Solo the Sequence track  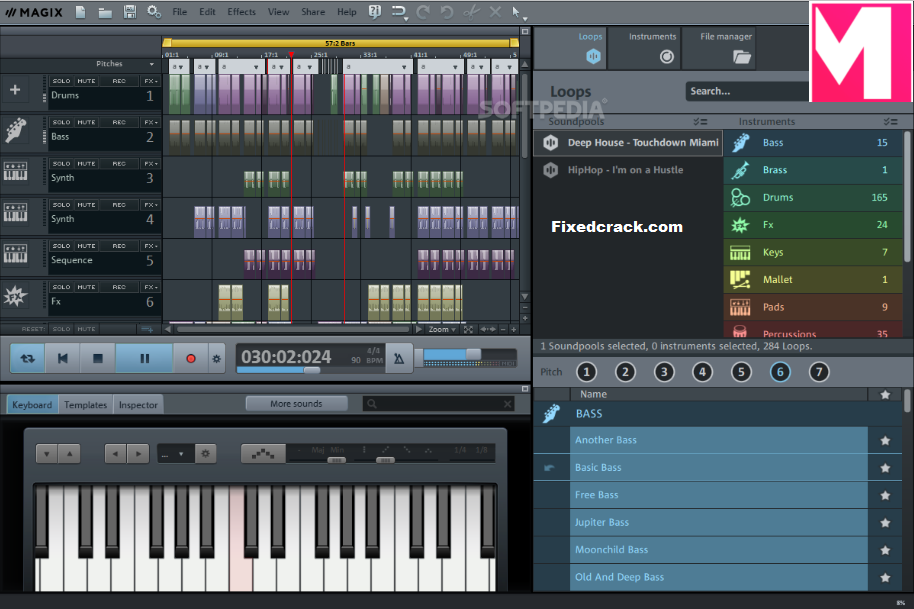(x=61, y=246)
